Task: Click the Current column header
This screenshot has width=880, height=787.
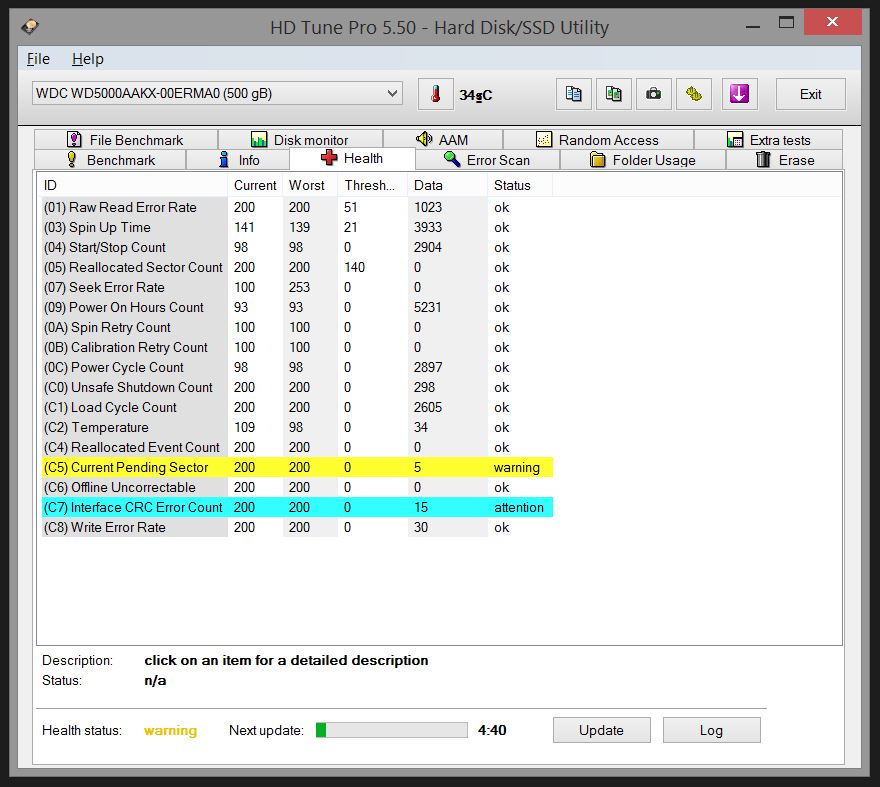Action: click(255, 185)
